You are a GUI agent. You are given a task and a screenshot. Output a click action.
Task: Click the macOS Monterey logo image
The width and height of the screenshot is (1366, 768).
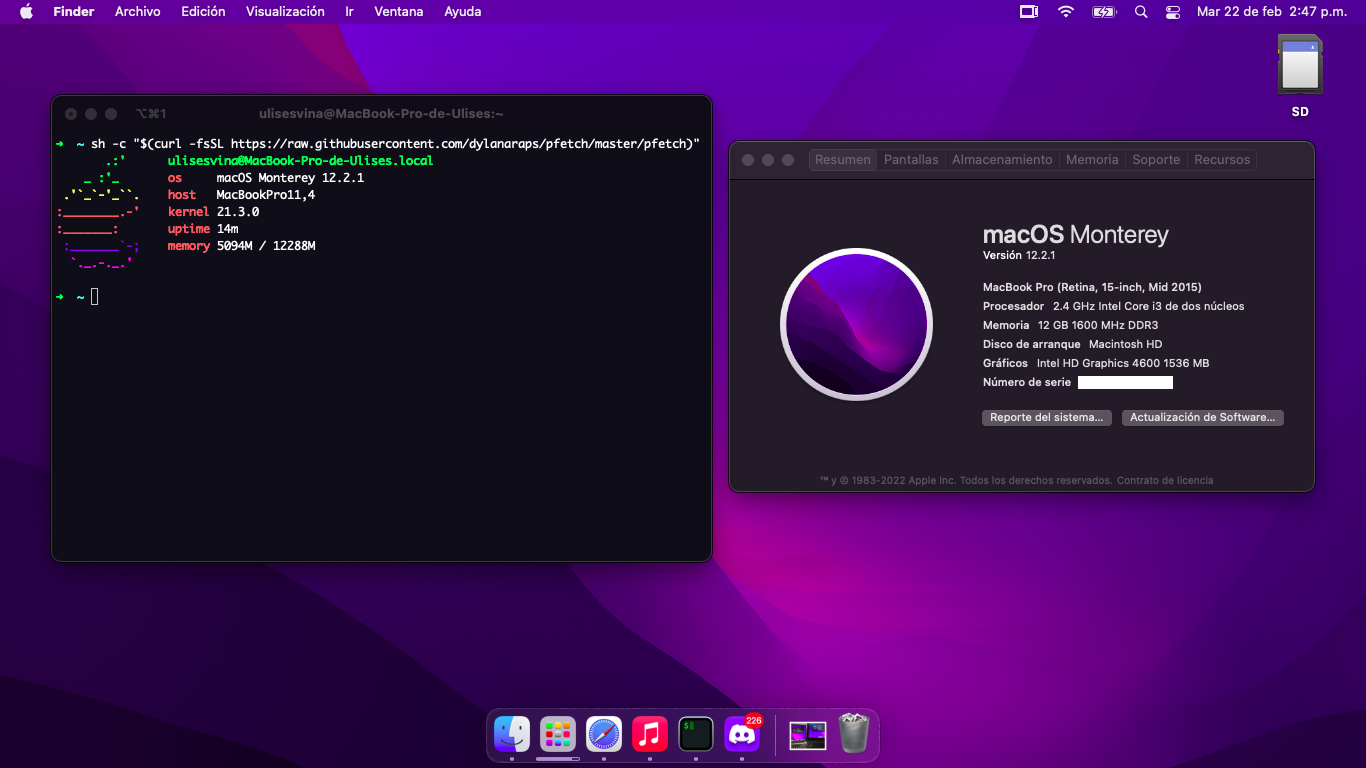(x=856, y=324)
